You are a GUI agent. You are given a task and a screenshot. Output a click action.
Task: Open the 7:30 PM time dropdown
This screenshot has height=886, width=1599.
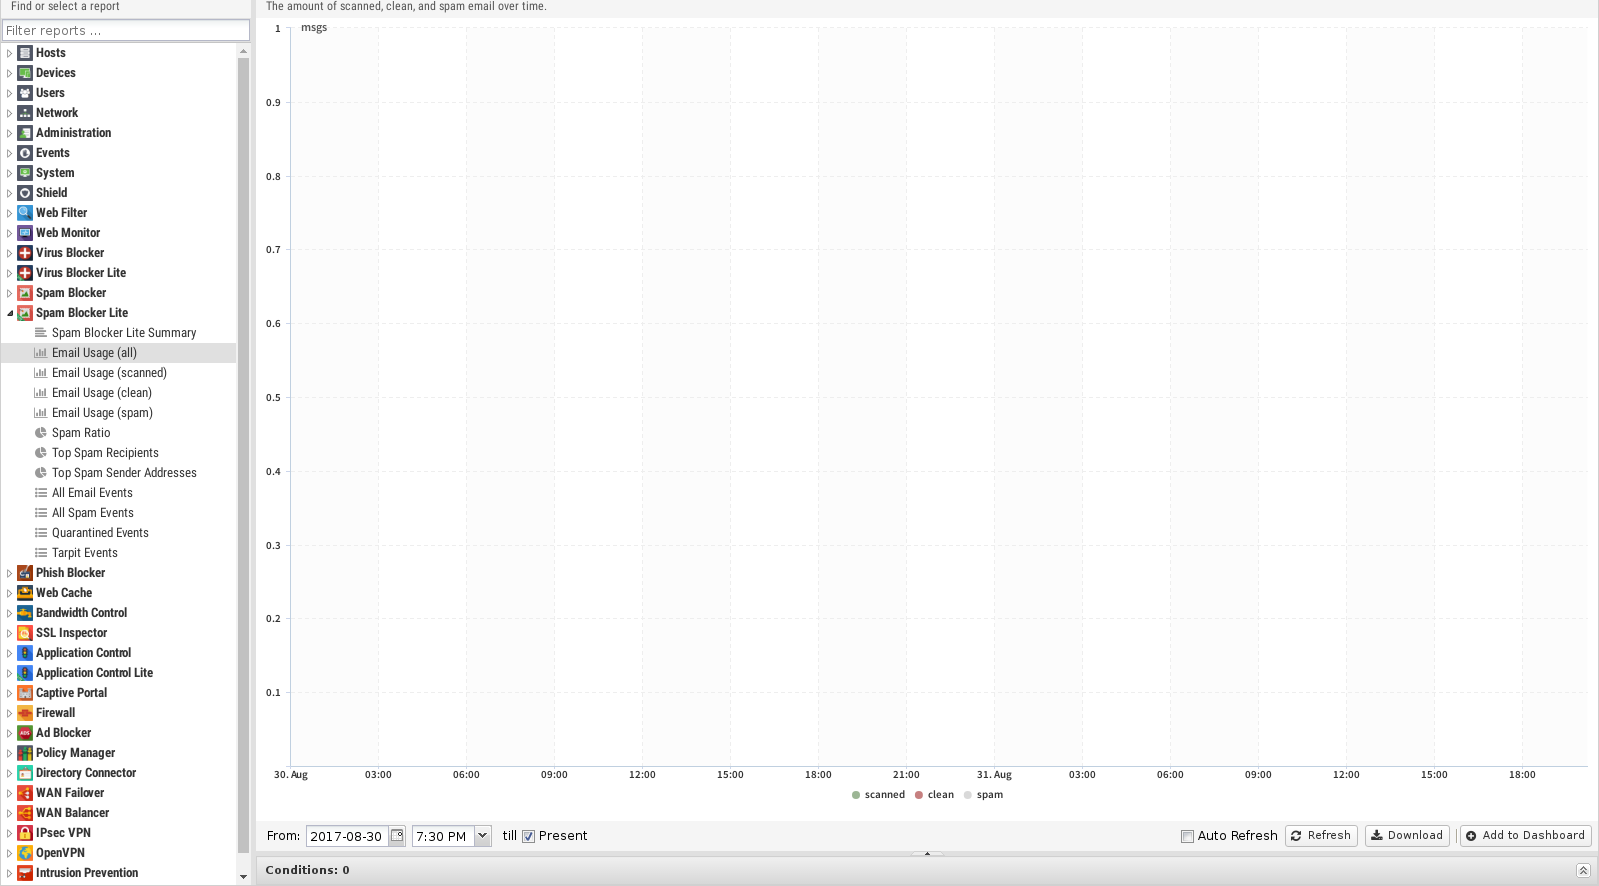(483, 836)
